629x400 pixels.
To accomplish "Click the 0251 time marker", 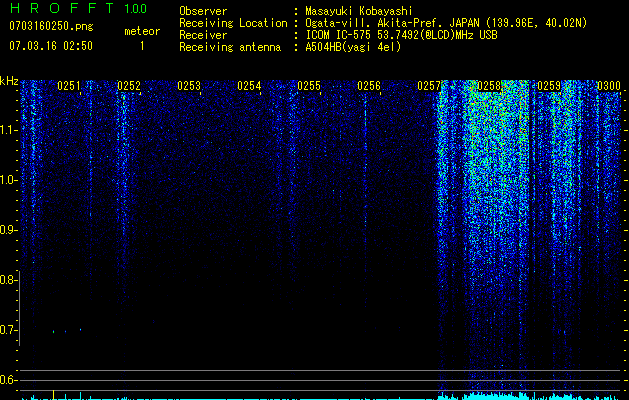I will click(x=69, y=86).
